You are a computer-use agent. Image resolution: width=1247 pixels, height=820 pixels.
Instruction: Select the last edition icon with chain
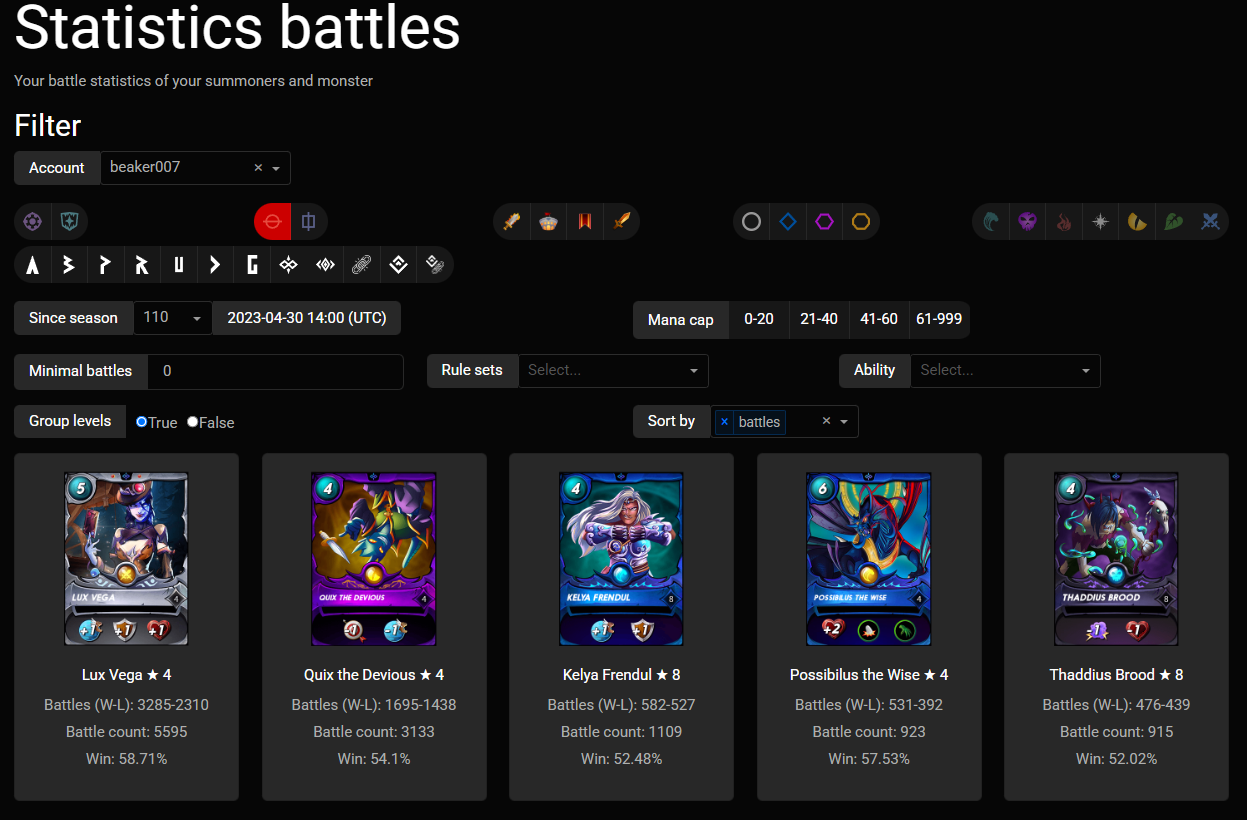point(434,265)
